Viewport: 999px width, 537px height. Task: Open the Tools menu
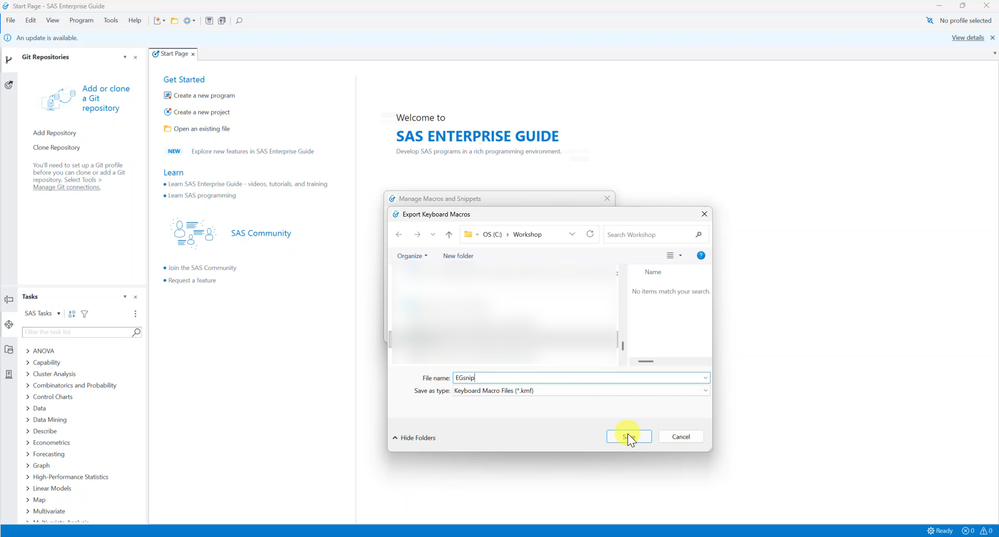(x=111, y=20)
